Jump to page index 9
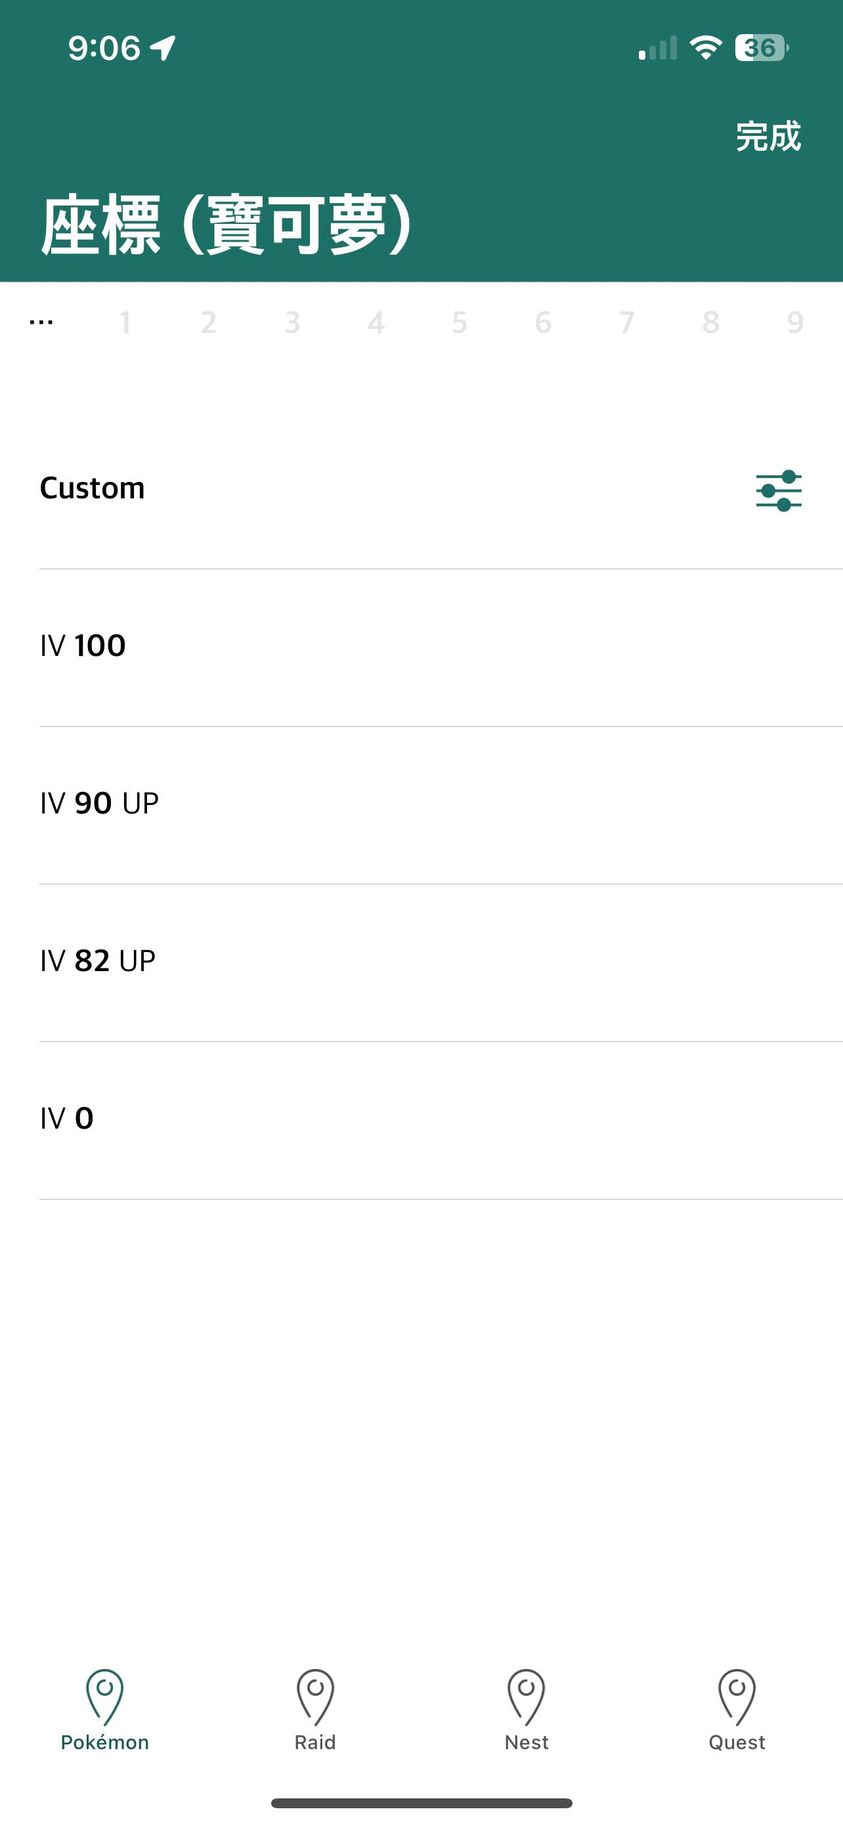Screen dimensions: 843x1824 (795, 322)
